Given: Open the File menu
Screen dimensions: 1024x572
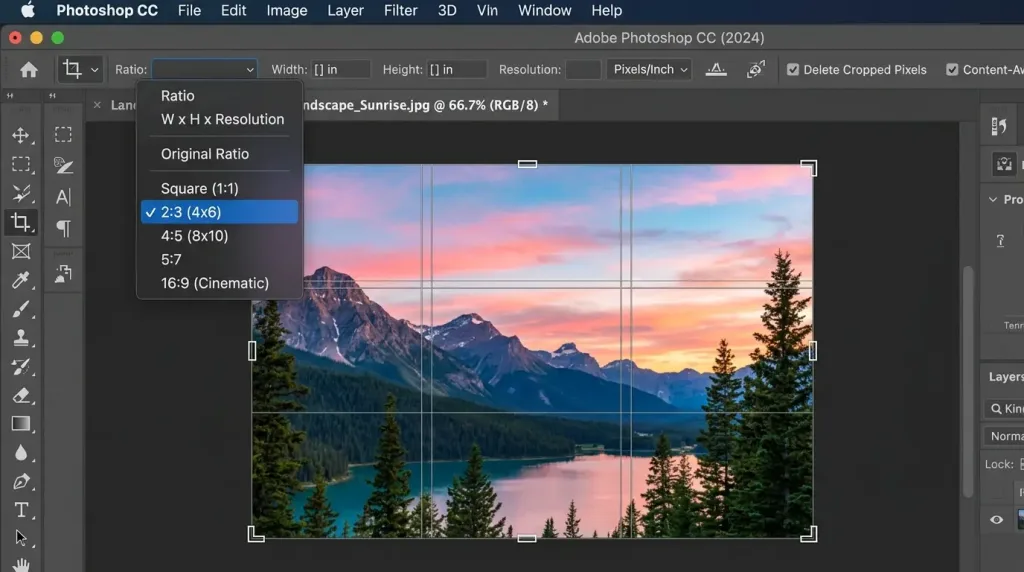Looking at the screenshot, I should (x=189, y=10).
